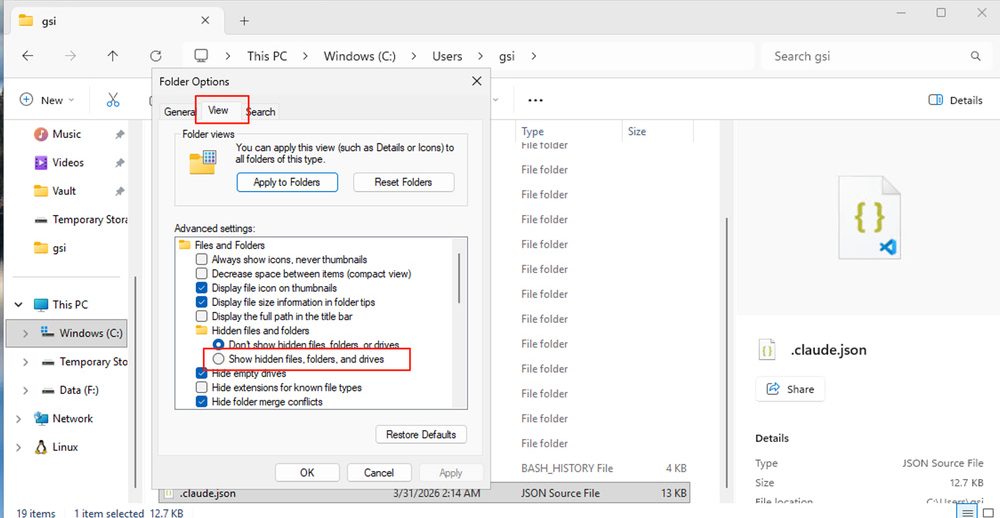The width and height of the screenshot is (1000, 518).
Task: Switch to the General tab
Action: click(179, 112)
